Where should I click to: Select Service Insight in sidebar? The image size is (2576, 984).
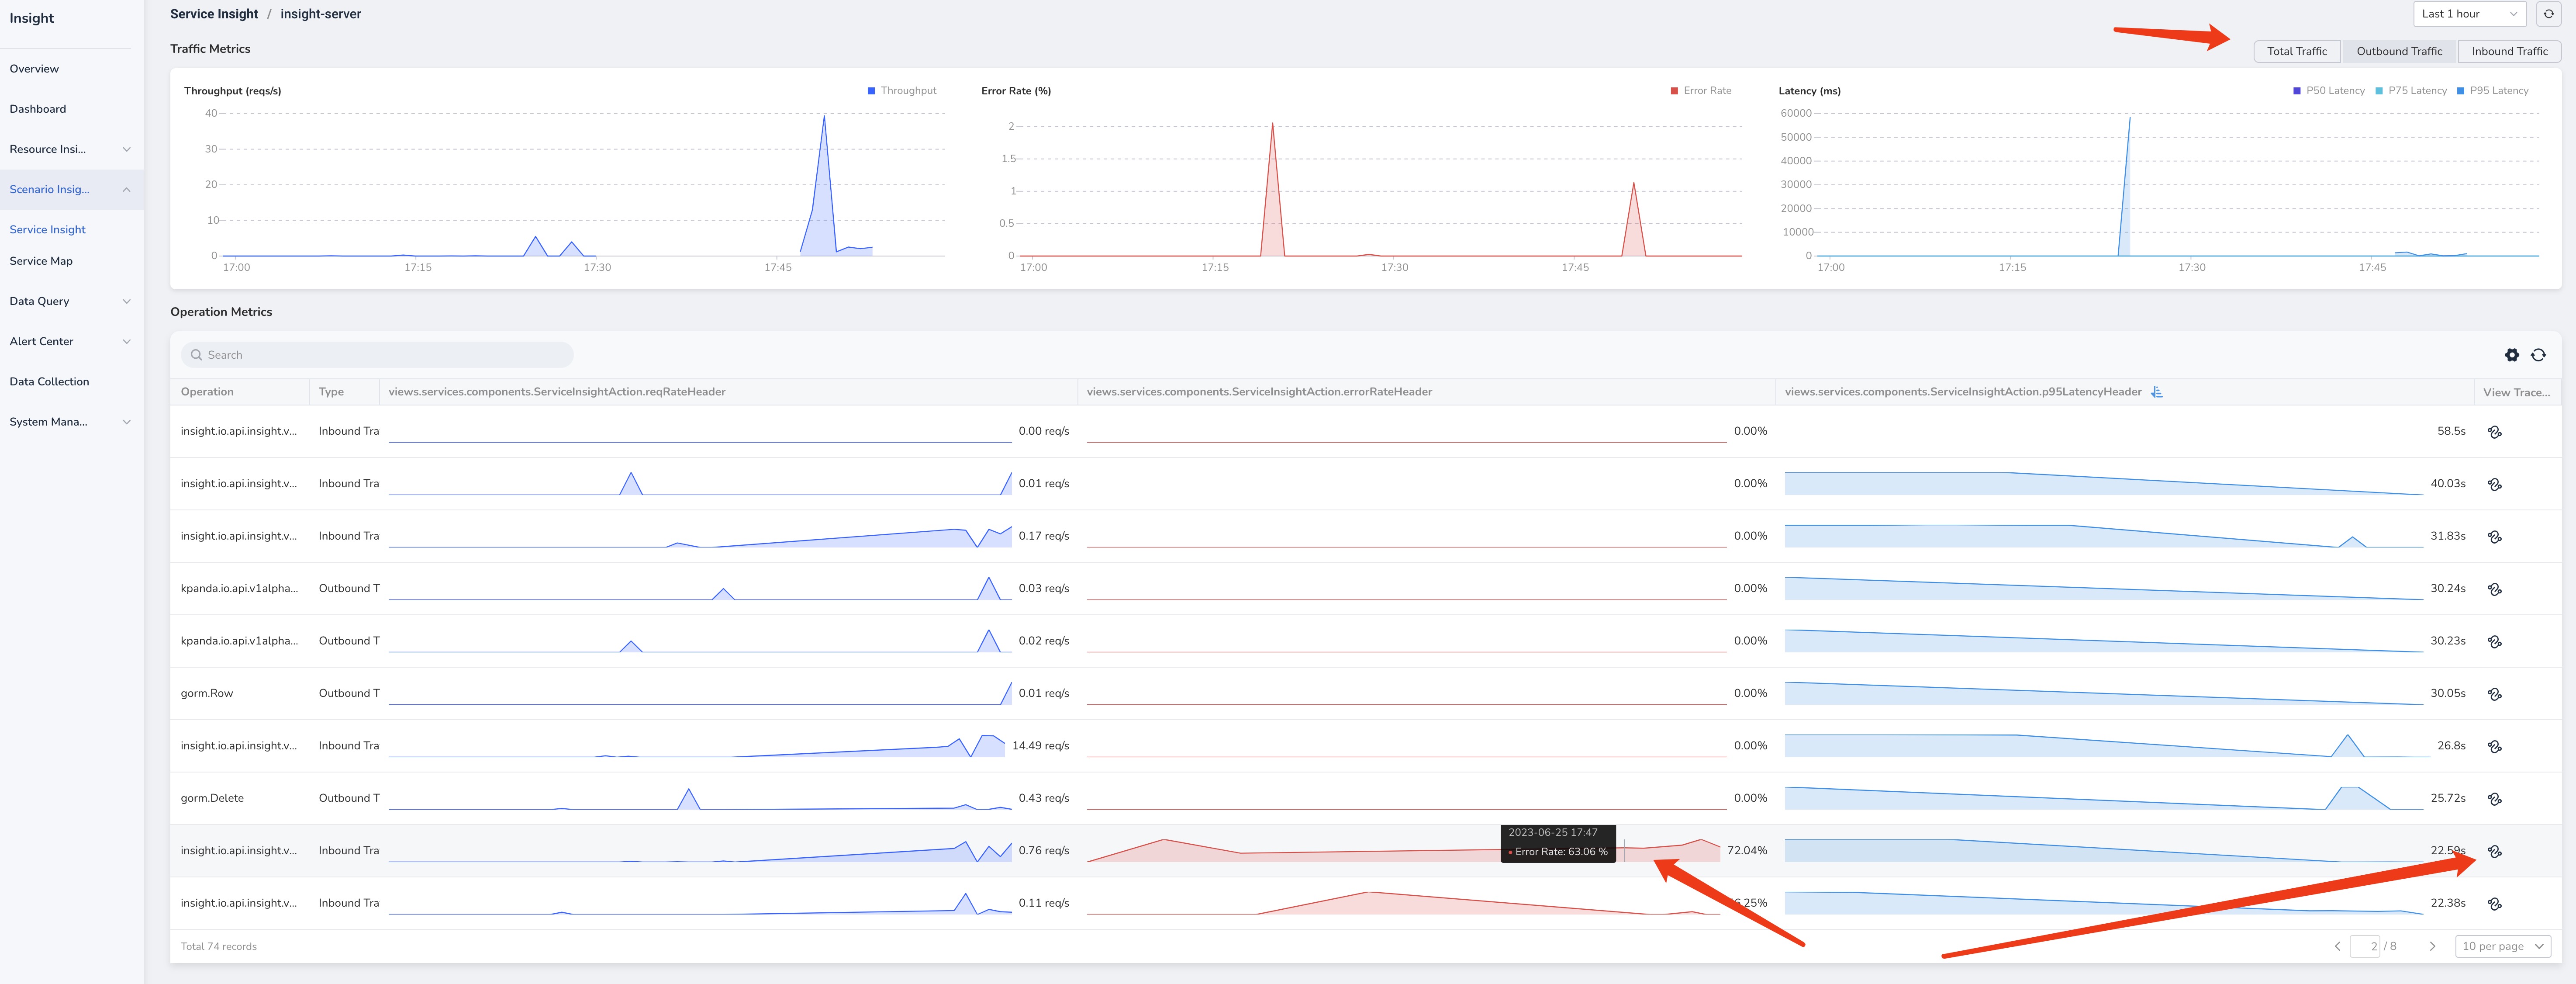[x=47, y=229]
